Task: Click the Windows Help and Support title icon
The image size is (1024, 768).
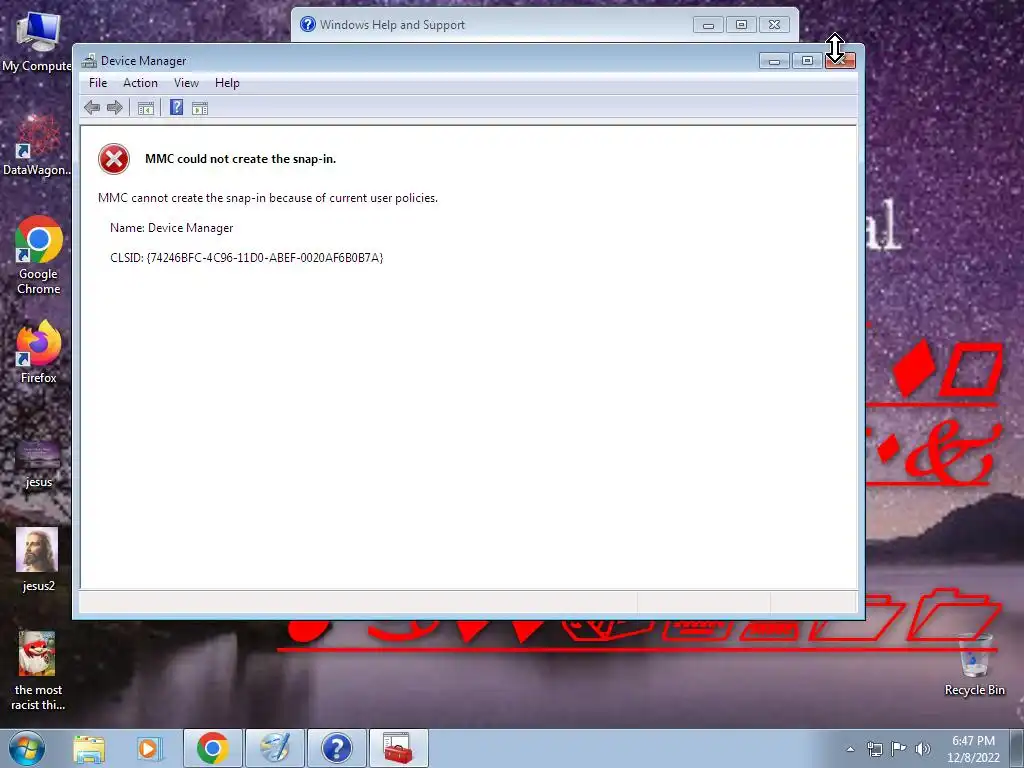Action: [307, 25]
